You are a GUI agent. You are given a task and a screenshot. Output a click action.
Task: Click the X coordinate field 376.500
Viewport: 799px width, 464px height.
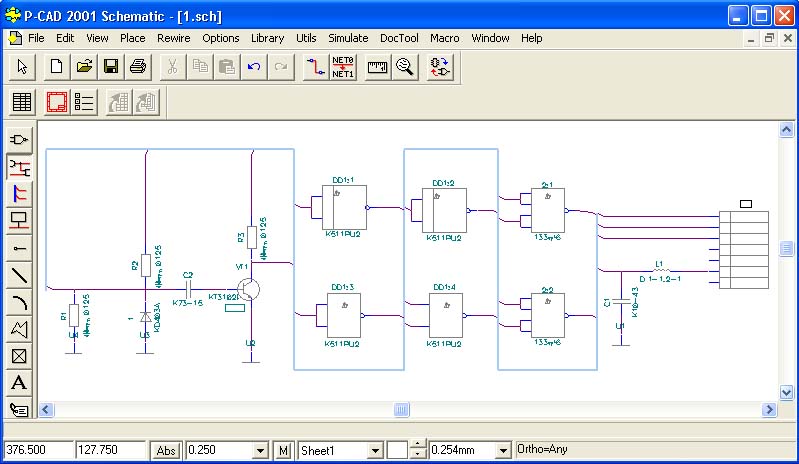click(x=39, y=450)
